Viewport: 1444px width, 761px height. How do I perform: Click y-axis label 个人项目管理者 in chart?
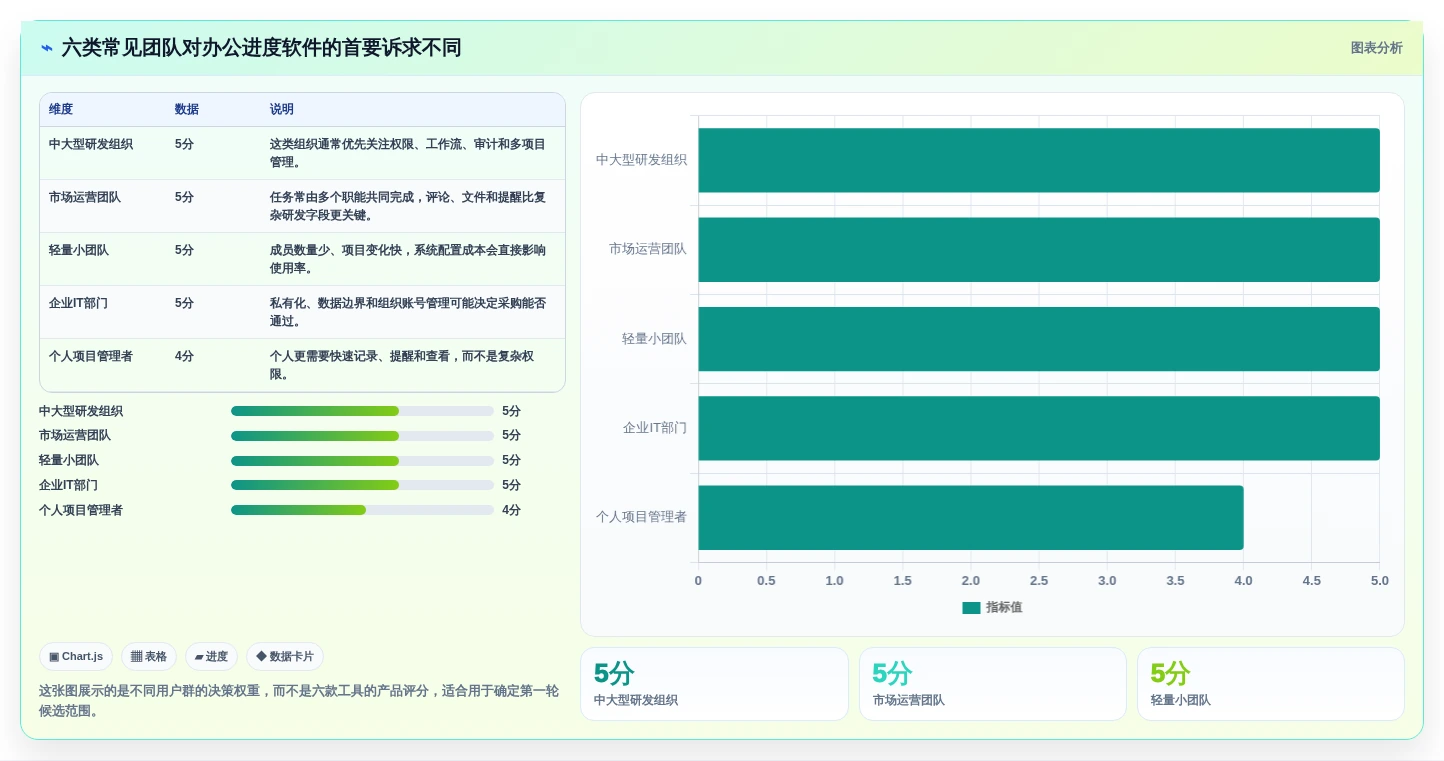[x=642, y=517]
